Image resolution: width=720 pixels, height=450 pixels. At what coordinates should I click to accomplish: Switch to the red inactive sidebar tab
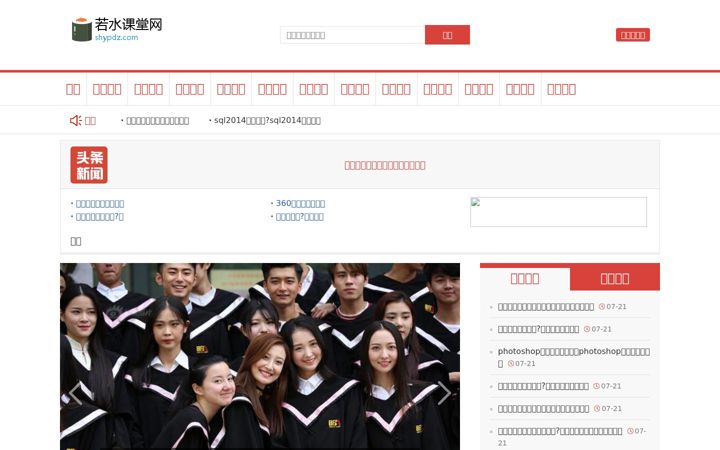pos(615,279)
